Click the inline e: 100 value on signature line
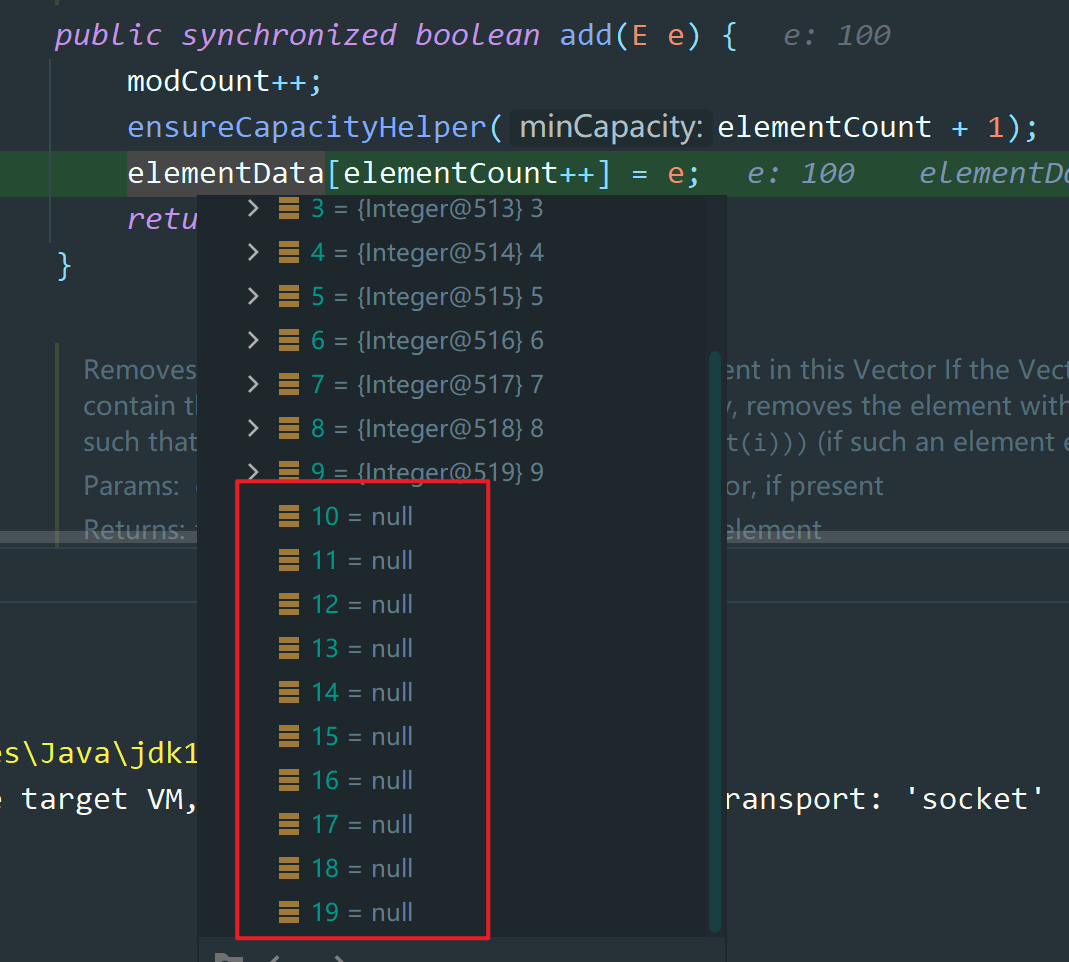This screenshot has height=962, width=1069. [x=837, y=35]
